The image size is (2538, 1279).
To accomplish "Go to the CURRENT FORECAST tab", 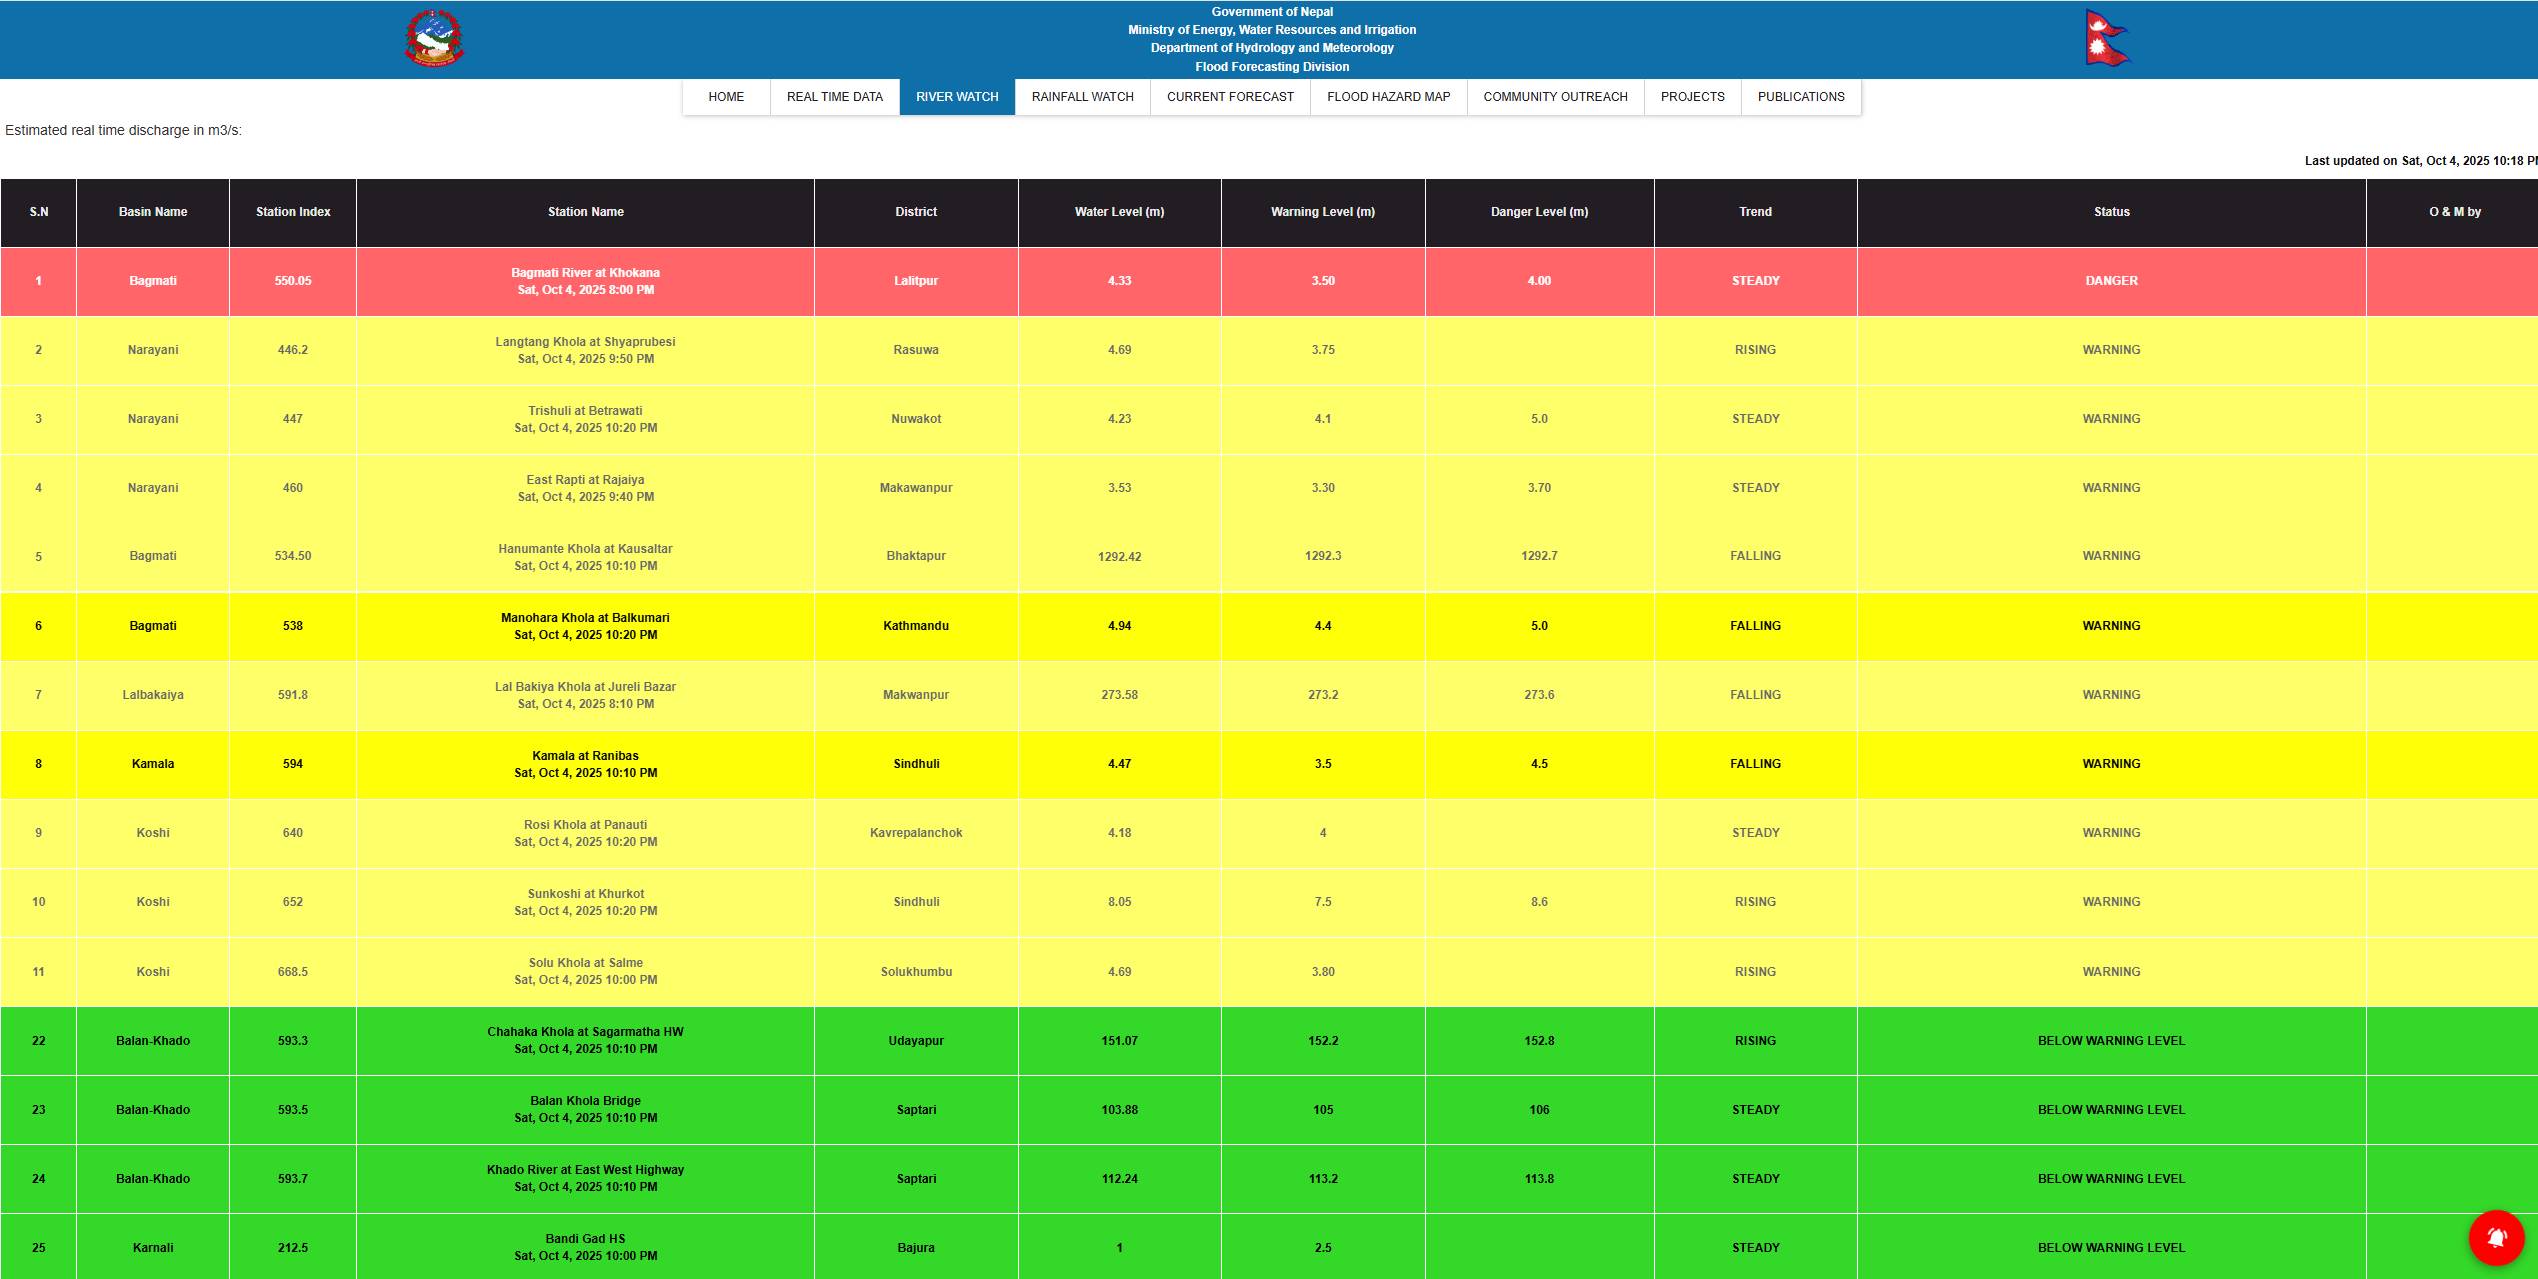I will point(1230,97).
